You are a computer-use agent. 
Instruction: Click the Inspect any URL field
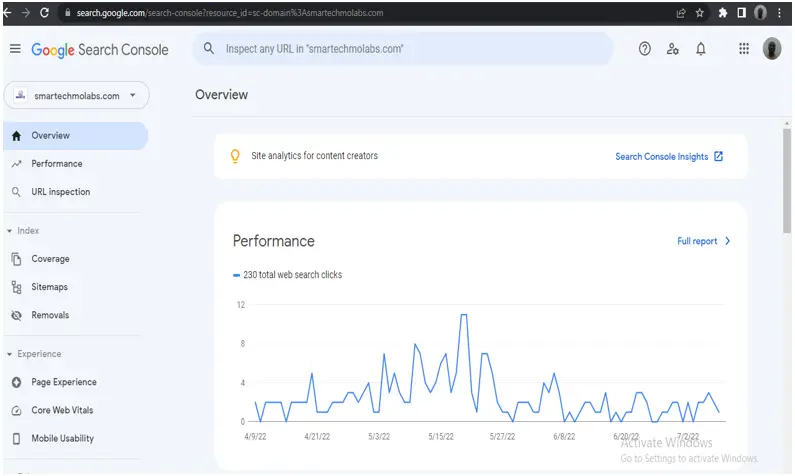click(x=403, y=49)
